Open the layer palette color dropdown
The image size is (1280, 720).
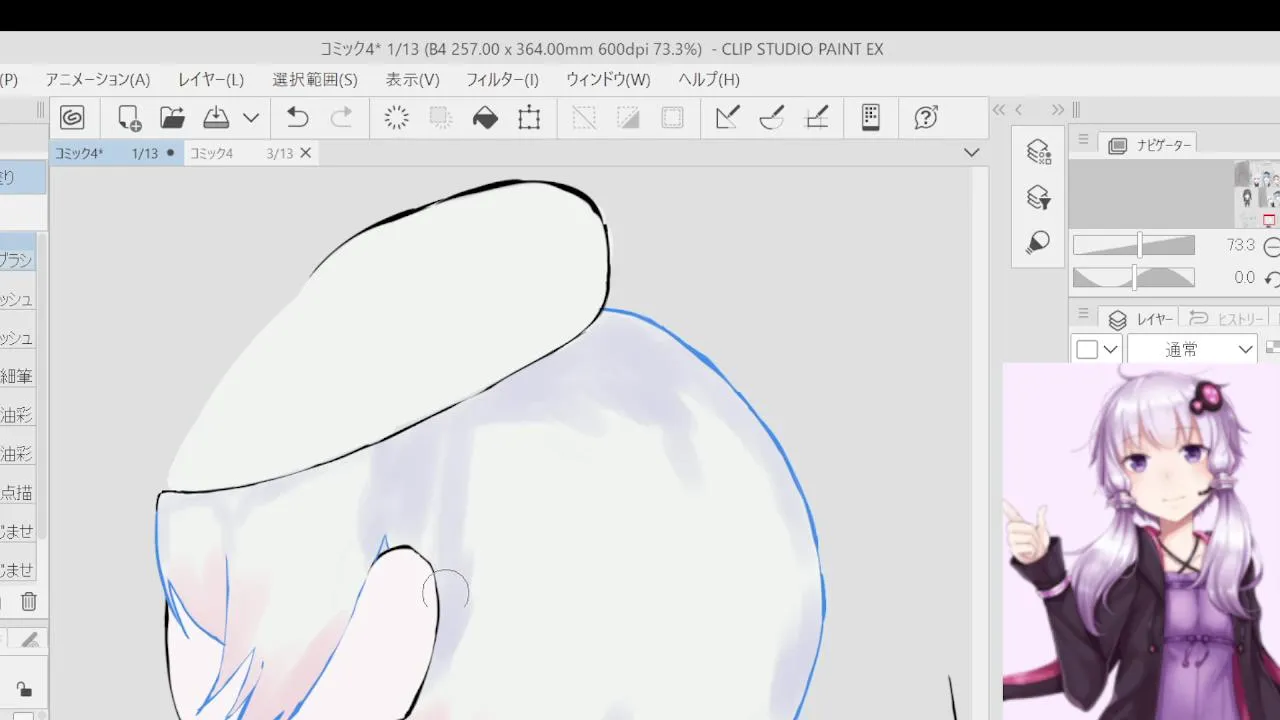coord(1097,349)
